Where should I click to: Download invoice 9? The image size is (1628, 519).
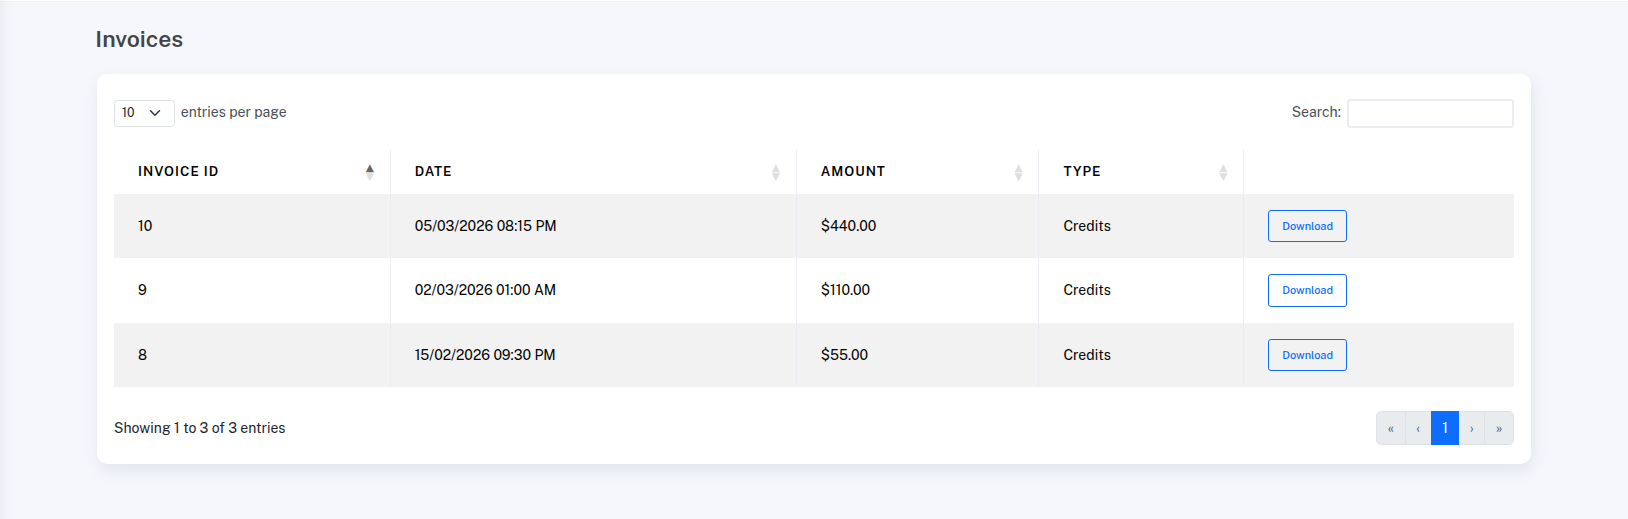tap(1307, 290)
